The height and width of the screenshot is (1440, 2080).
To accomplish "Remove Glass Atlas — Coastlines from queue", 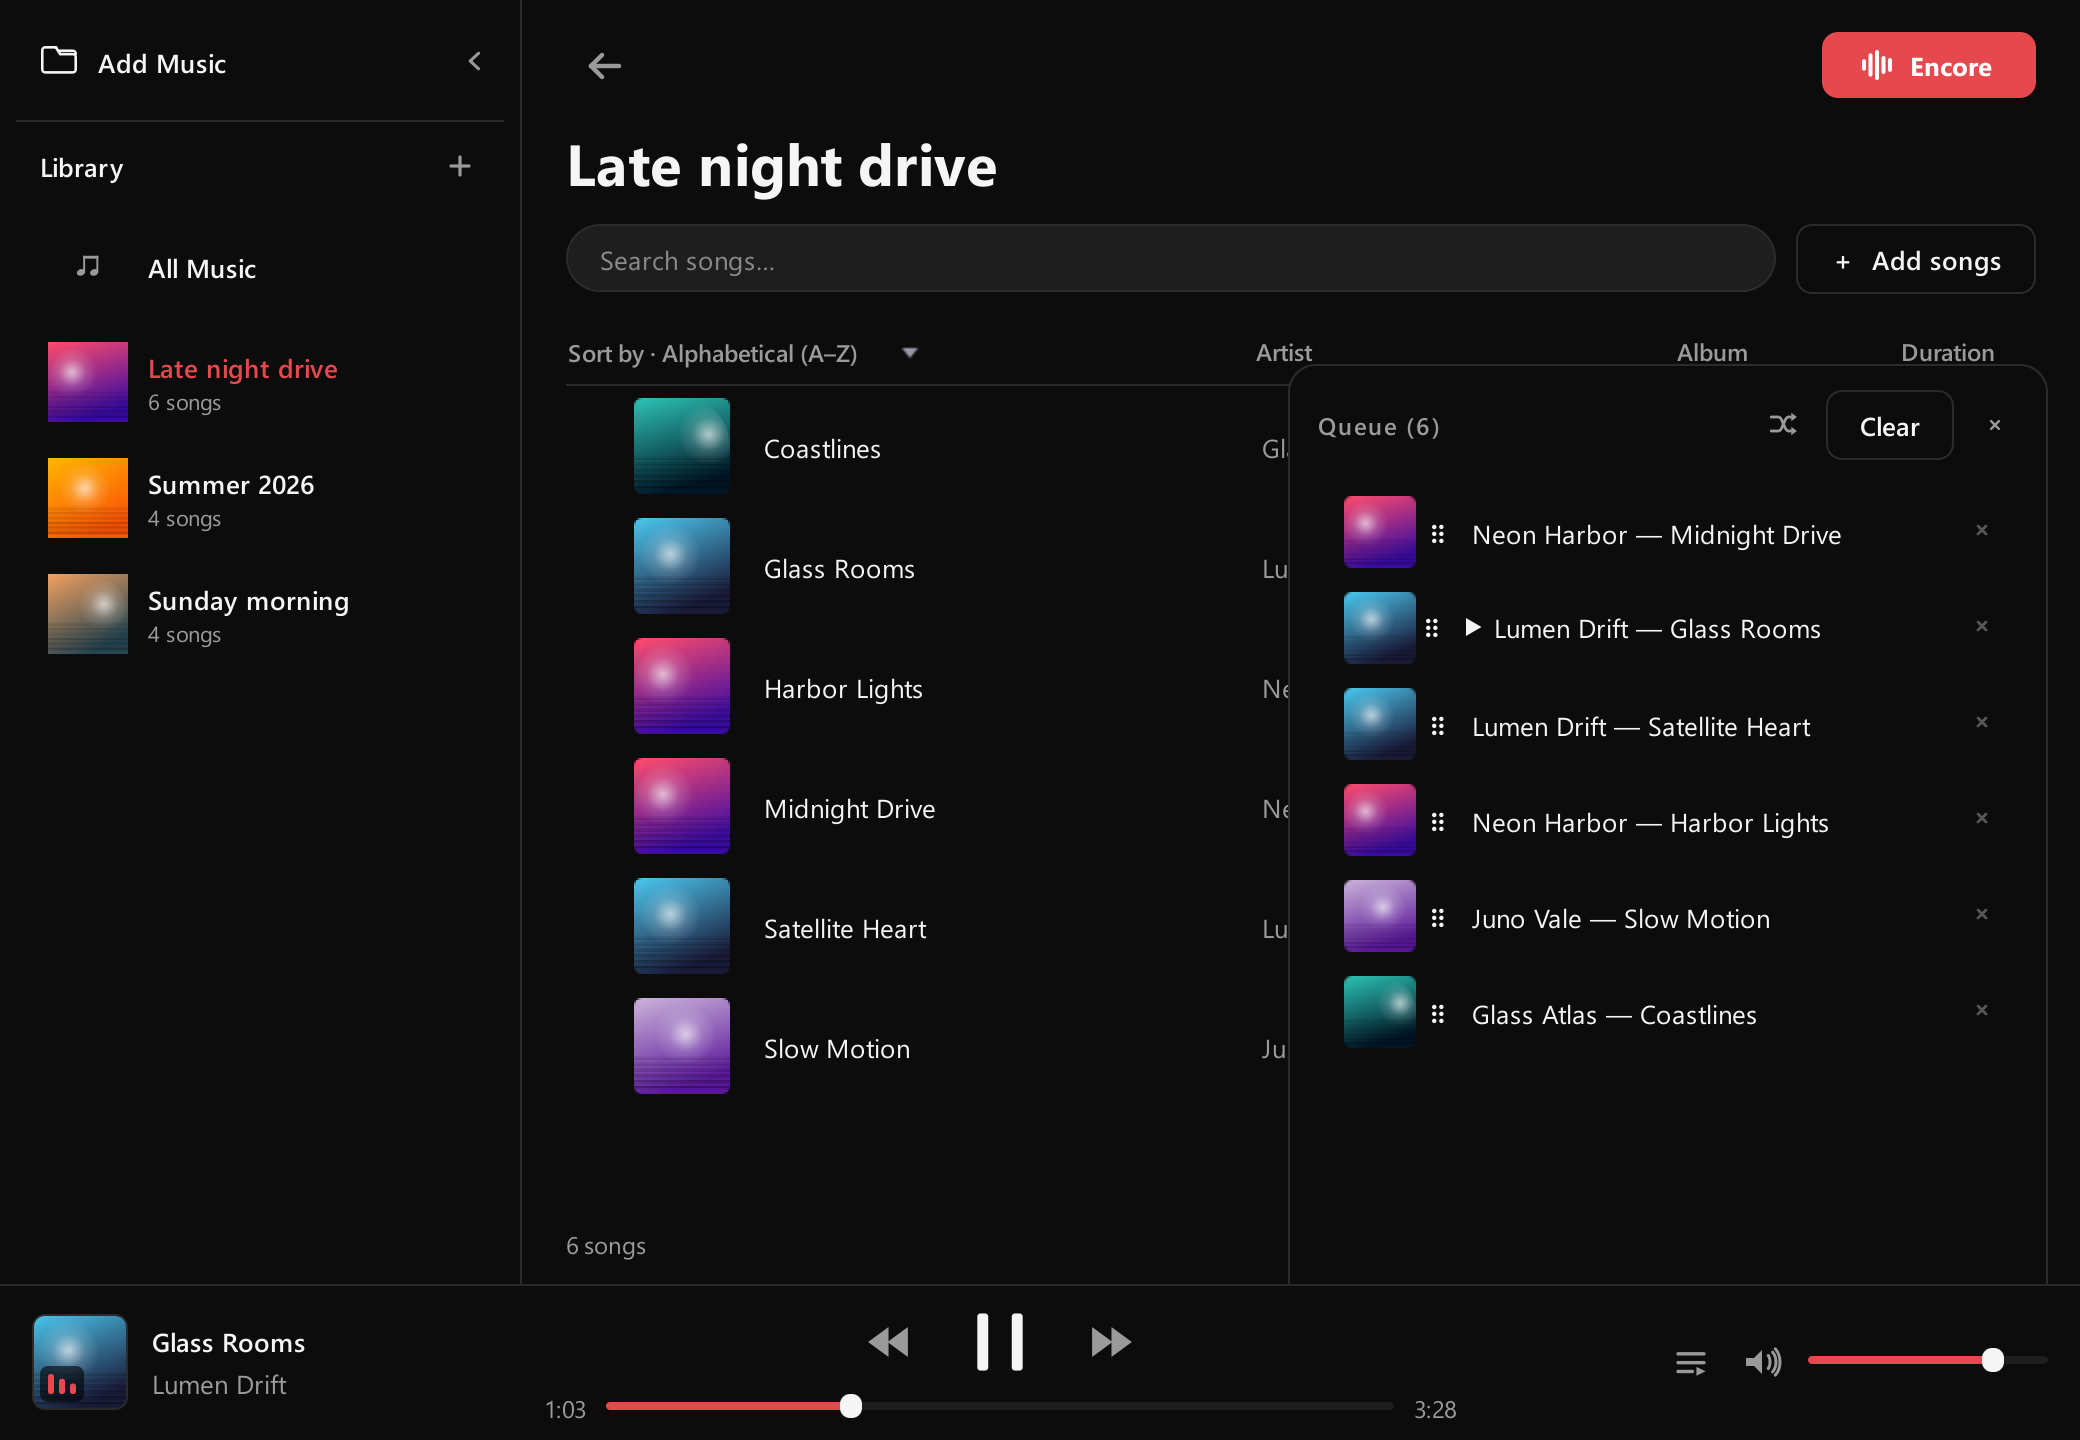I will (1982, 1010).
